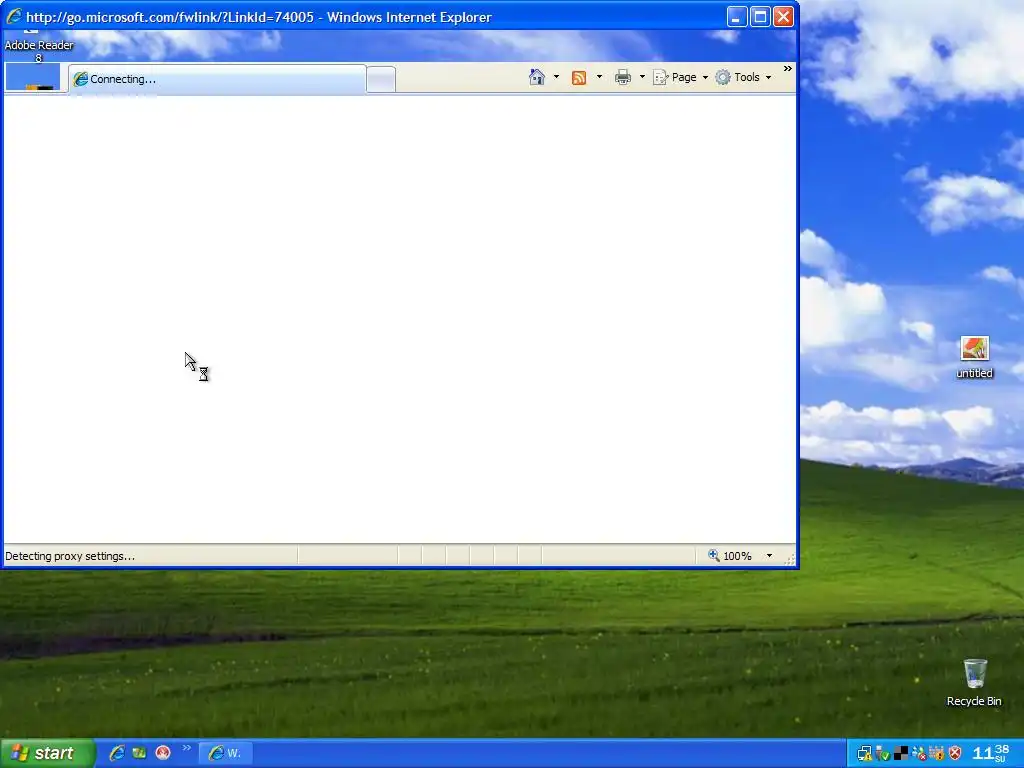Viewport: 1024px width, 768px height.
Task: Show more toolbar commands via the chevron
Action: pyautogui.click(x=788, y=69)
